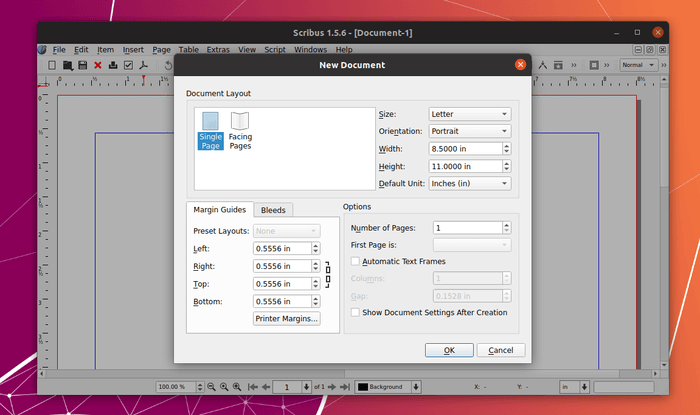
Task: Open the Page menu
Action: tap(161, 50)
